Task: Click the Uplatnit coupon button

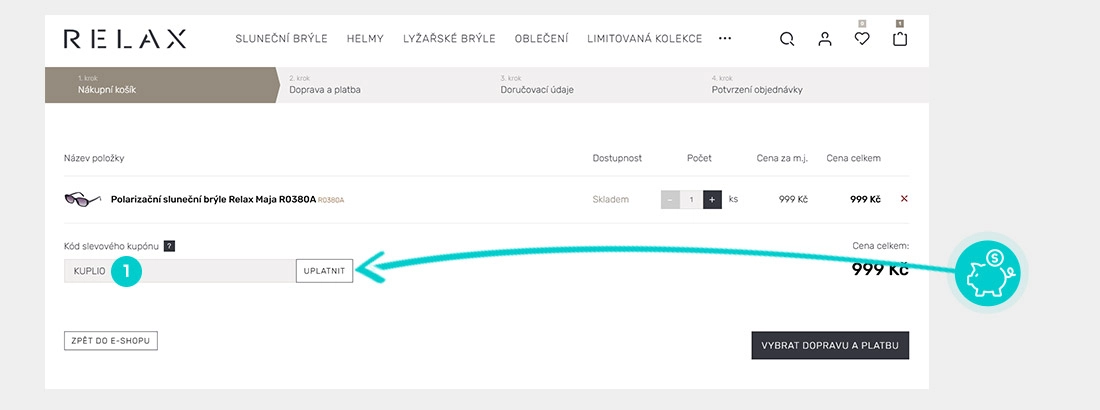Action: point(324,271)
